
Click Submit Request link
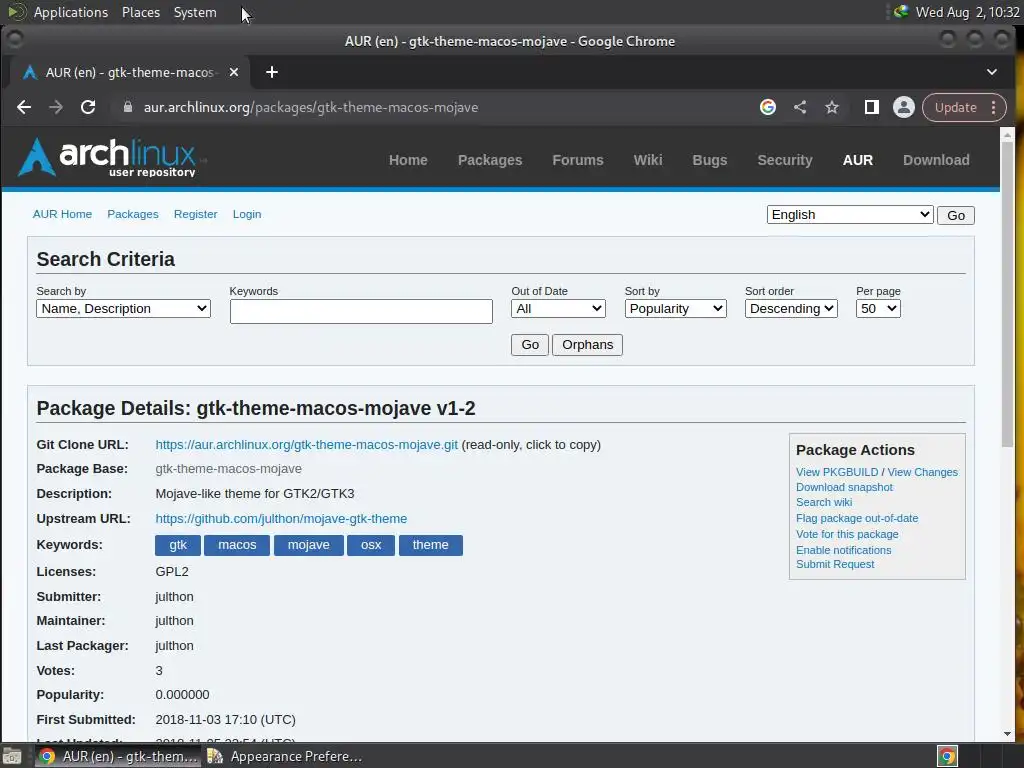tap(835, 564)
